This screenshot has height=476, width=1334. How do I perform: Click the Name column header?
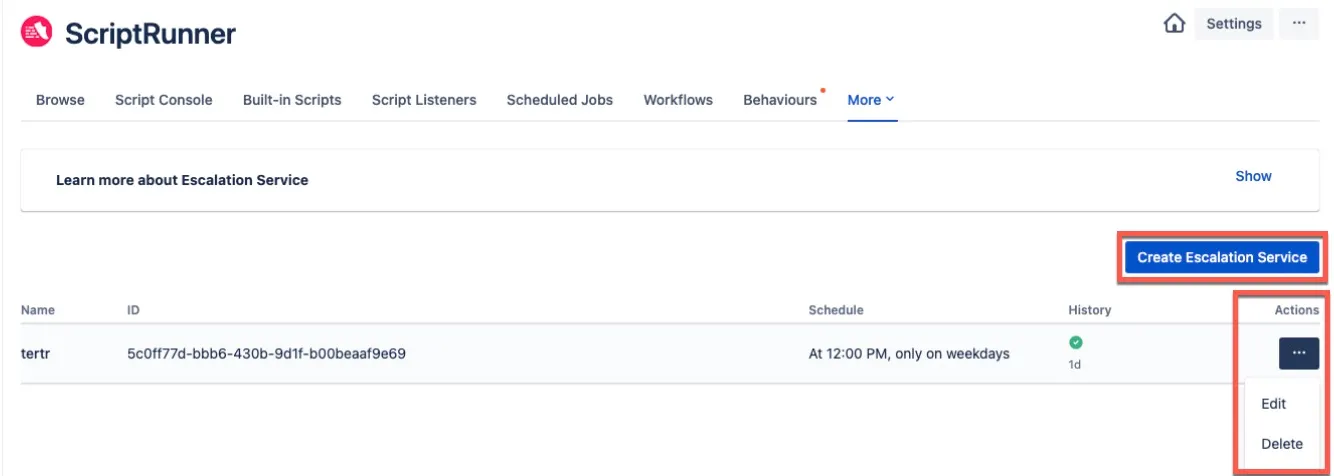tap(38, 310)
